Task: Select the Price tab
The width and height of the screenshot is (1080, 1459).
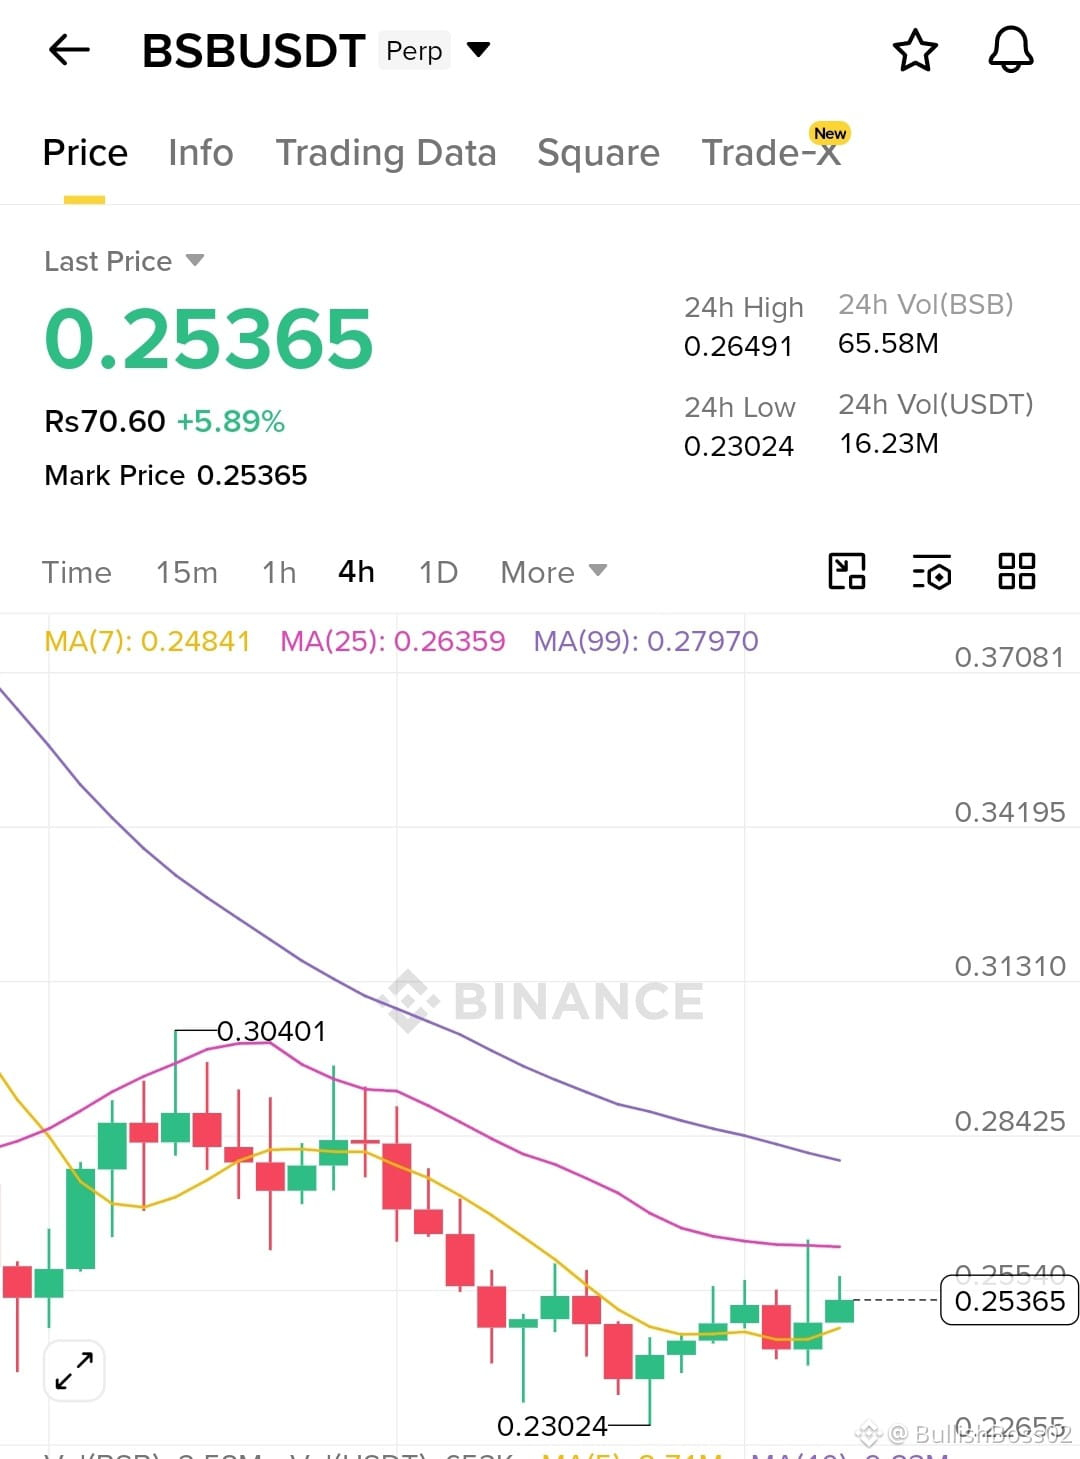Action: (85, 153)
